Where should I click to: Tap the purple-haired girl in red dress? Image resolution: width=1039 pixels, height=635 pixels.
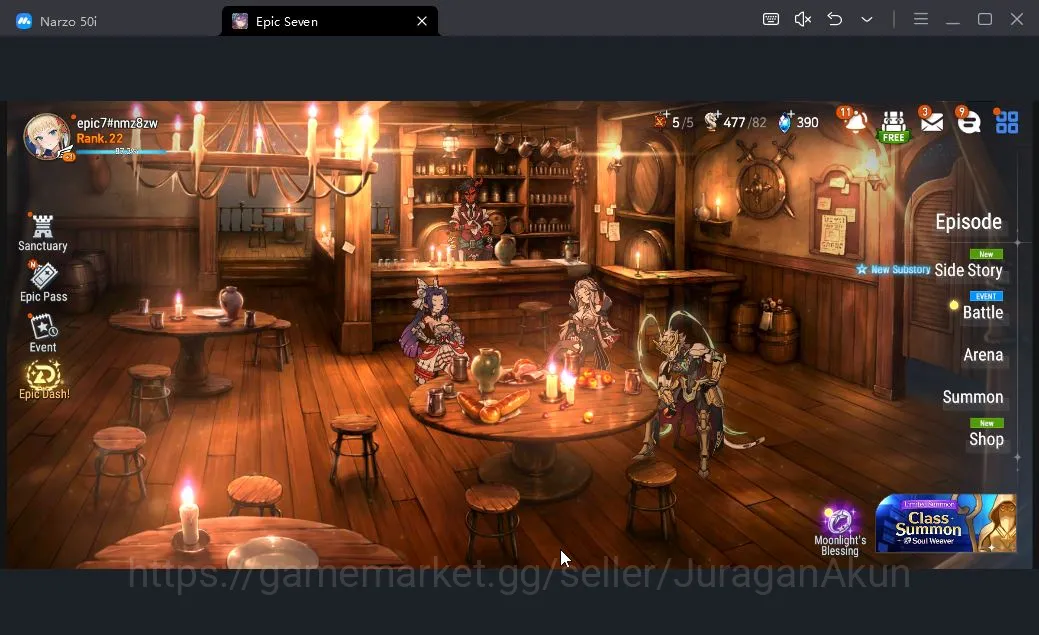click(432, 329)
